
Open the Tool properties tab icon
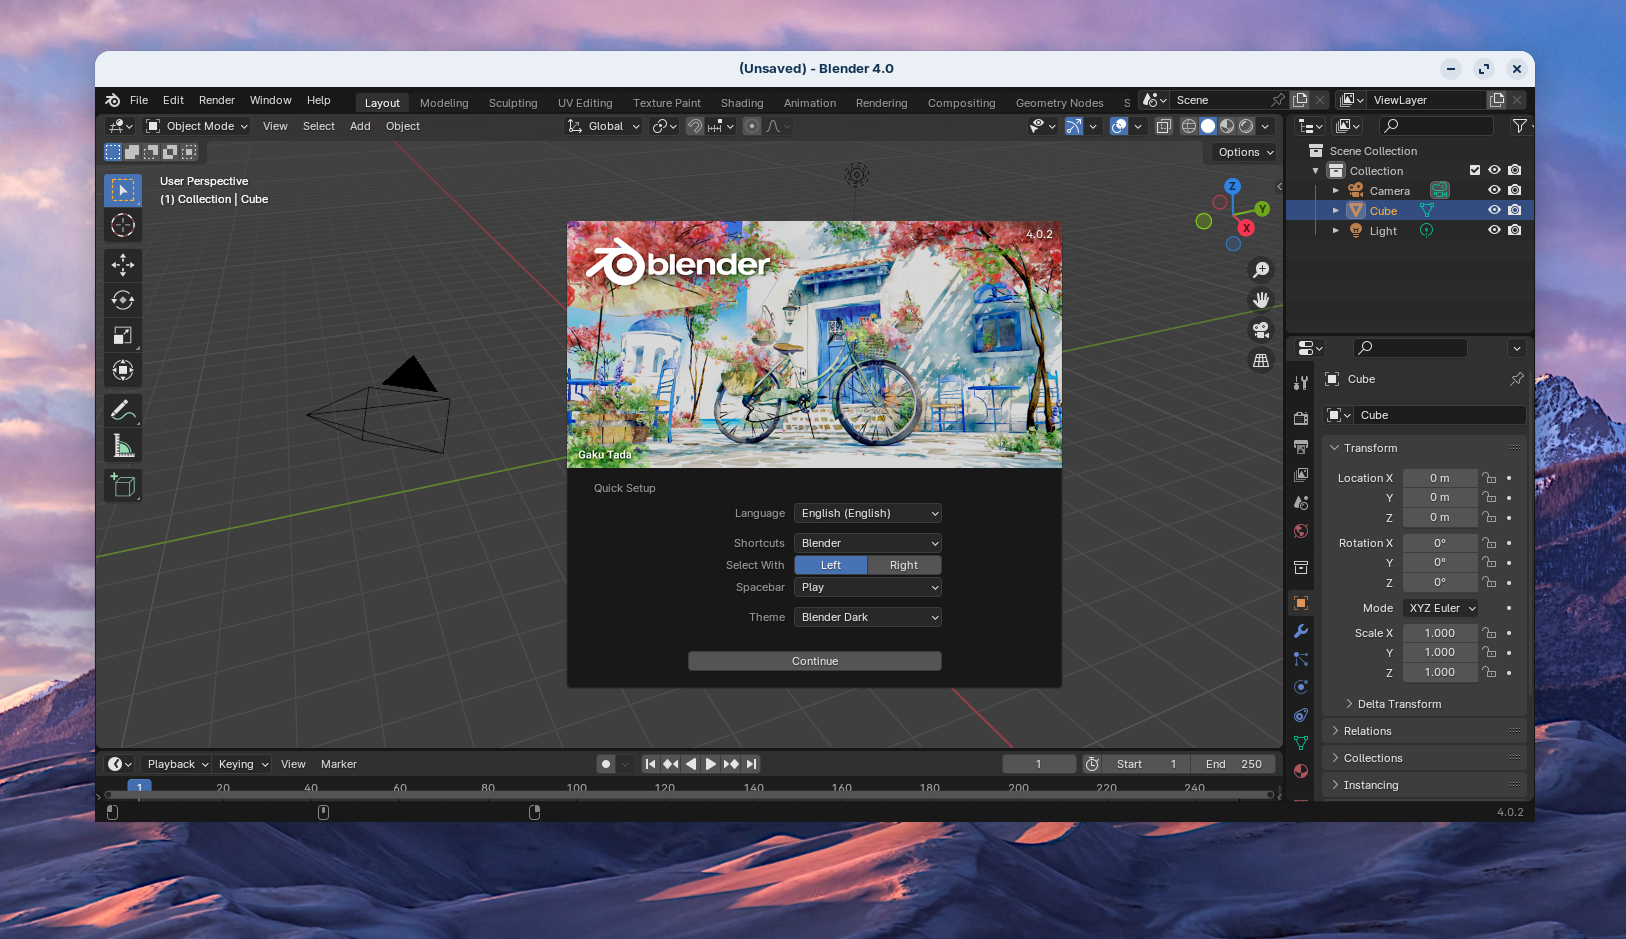pos(1301,383)
